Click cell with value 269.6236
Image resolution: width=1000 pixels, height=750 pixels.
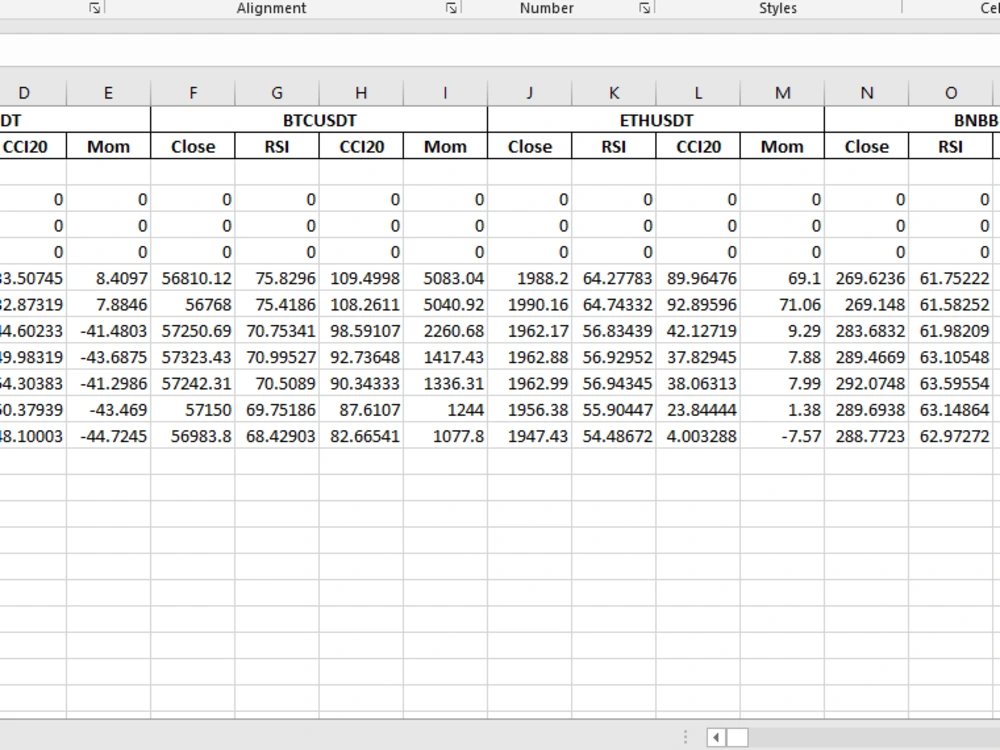(x=866, y=278)
